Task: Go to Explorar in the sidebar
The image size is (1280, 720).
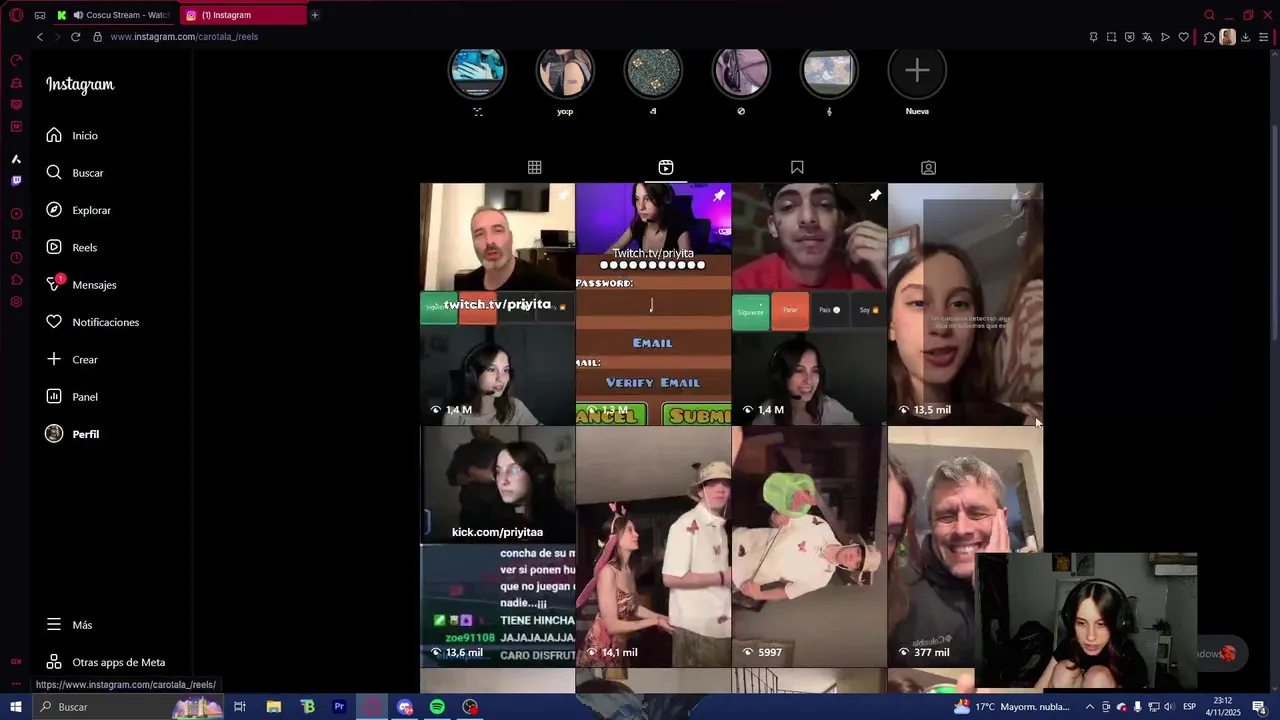Action: coord(78,210)
